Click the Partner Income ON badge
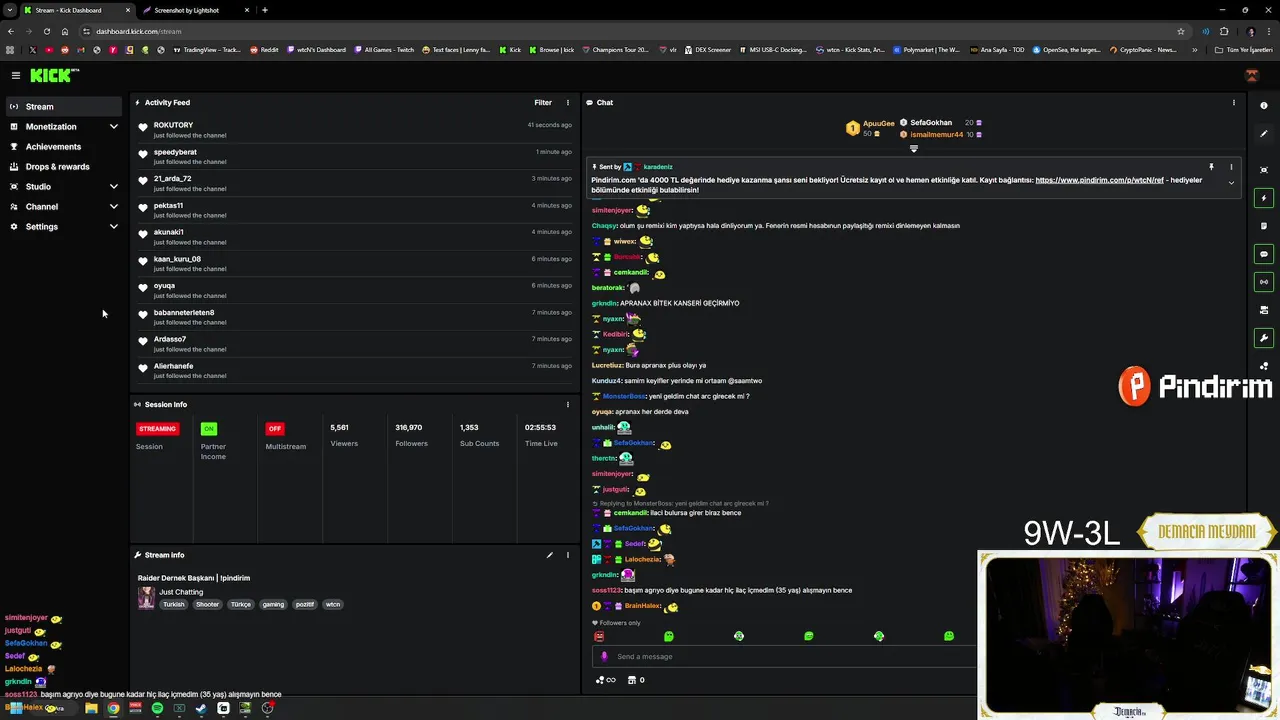Screen dimensions: 1280x720 tap(208, 428)
